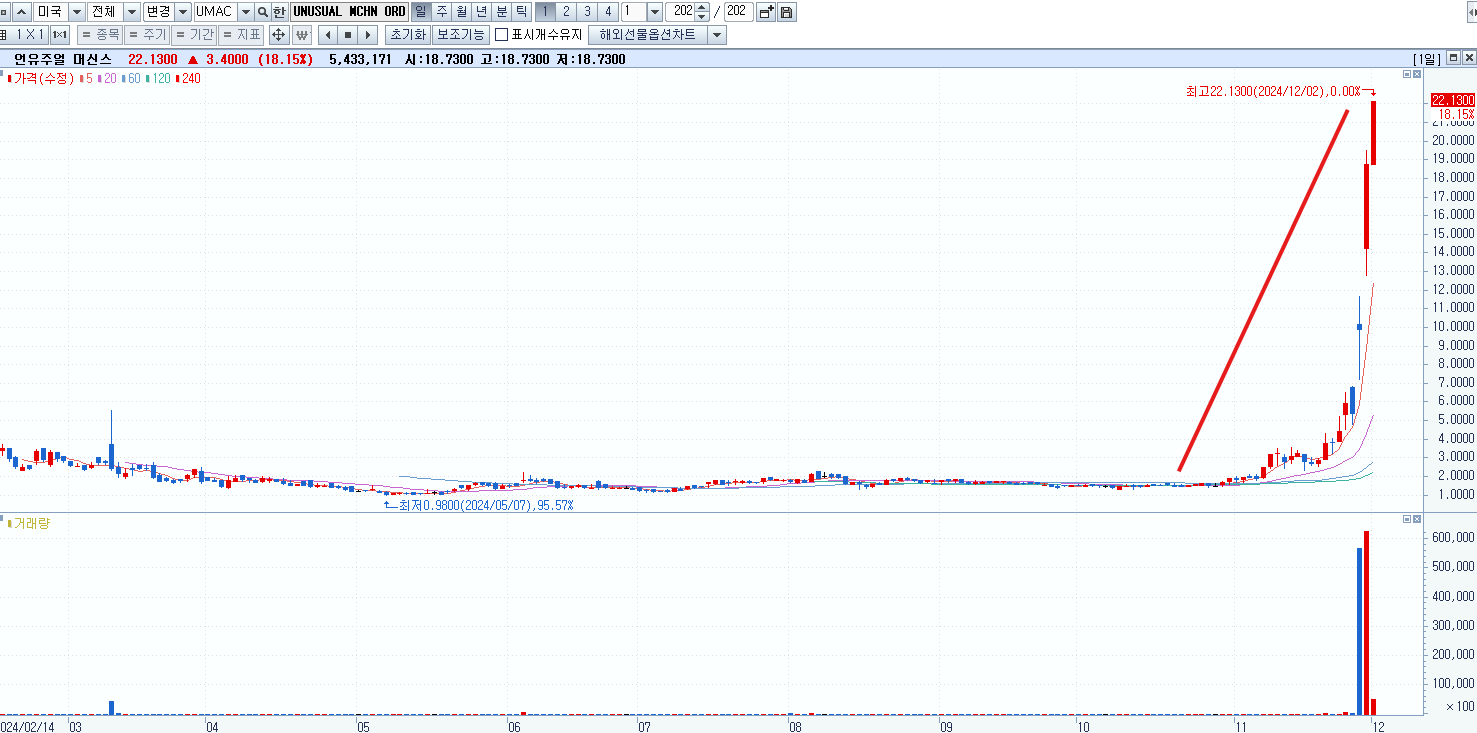This screenshot has height=733, width=1477.
Task: Click the 120-day moving average legend label
Action: (x=161, y=78)
